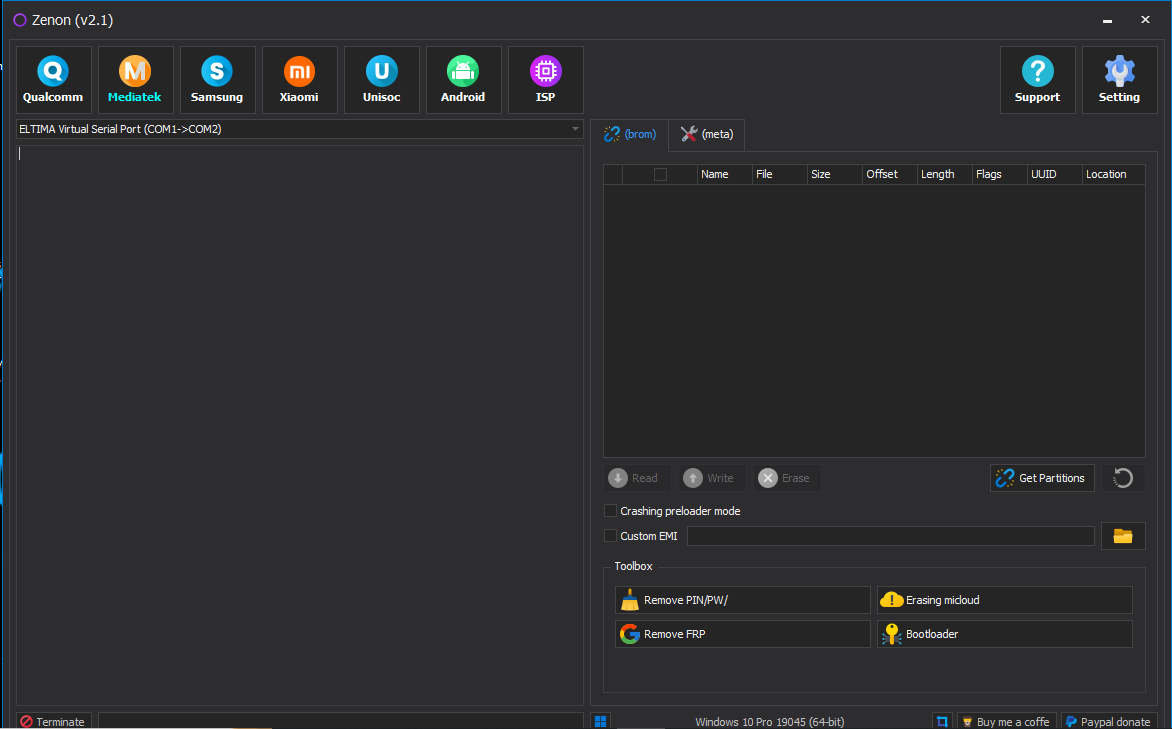Enable the Custom EMI checkbox
The width and height of the screenshot is (1172, 729).
611,536
